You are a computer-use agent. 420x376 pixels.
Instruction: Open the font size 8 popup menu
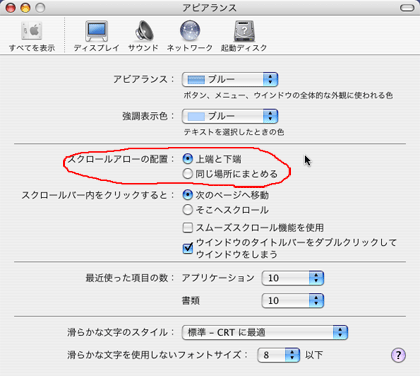coord(279,355)
